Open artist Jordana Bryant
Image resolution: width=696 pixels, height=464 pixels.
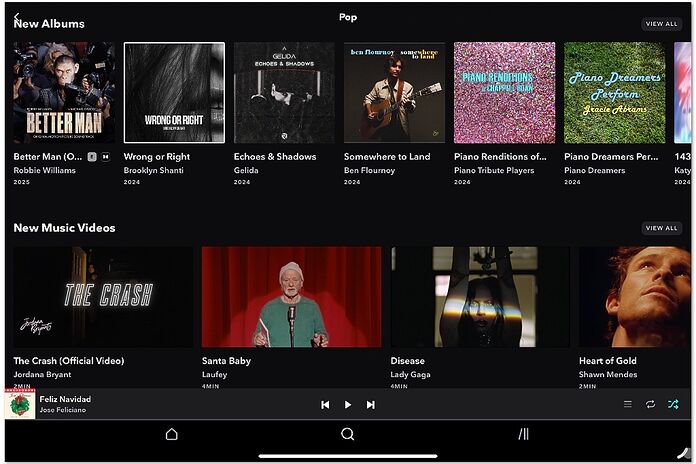click(42, 375)
